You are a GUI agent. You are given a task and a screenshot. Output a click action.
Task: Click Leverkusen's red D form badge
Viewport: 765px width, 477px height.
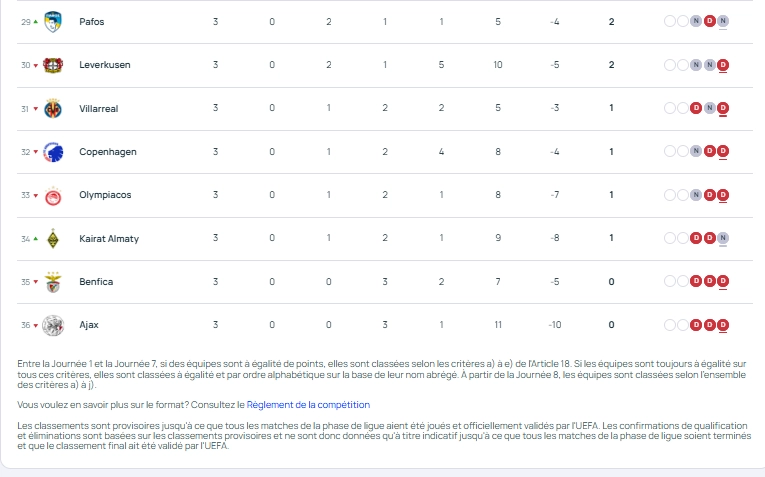[723, 65]
